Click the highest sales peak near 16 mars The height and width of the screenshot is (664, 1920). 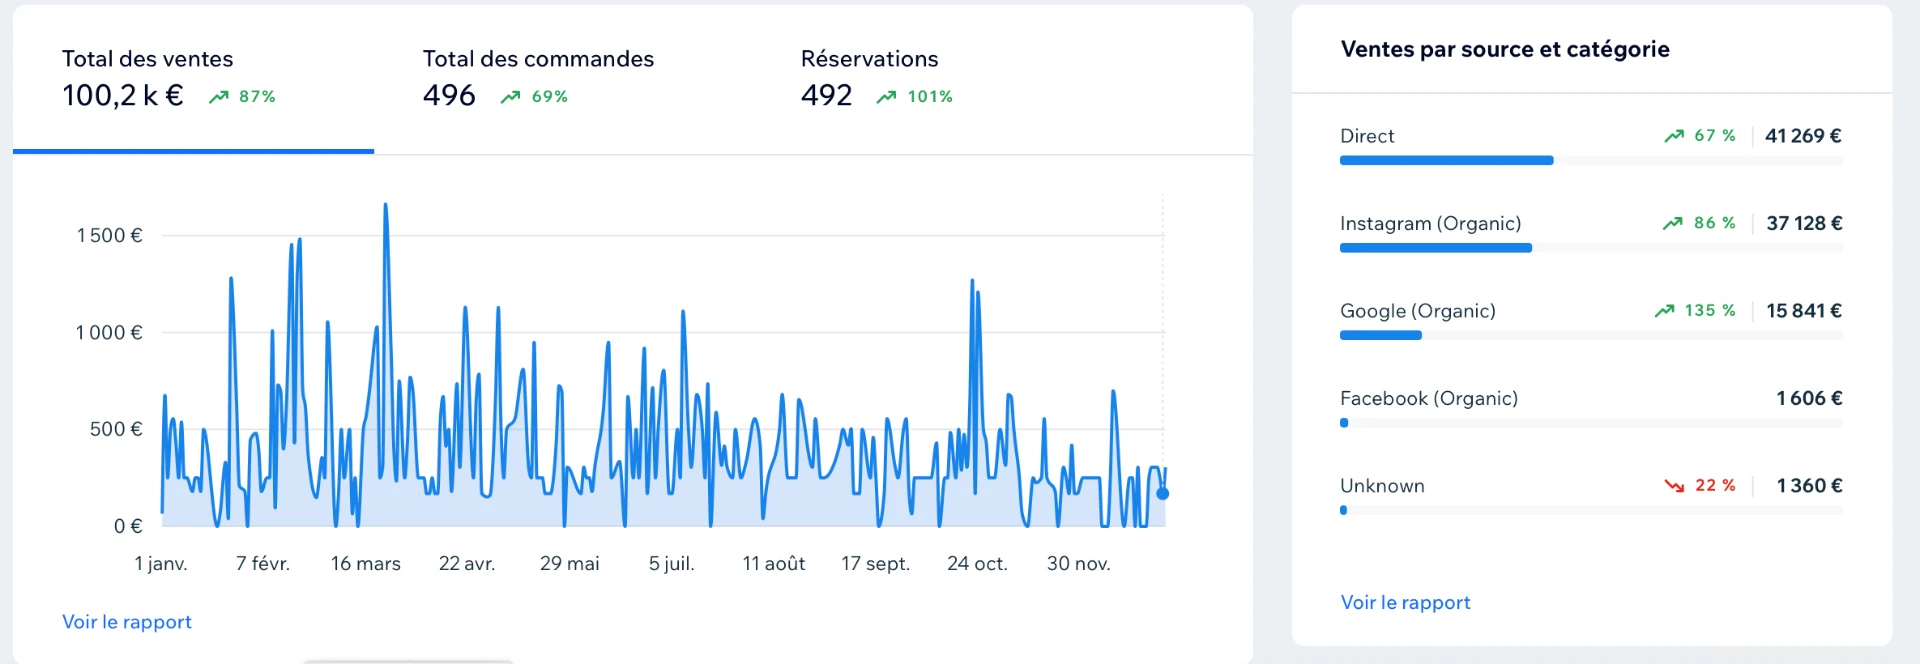point(386,206)
